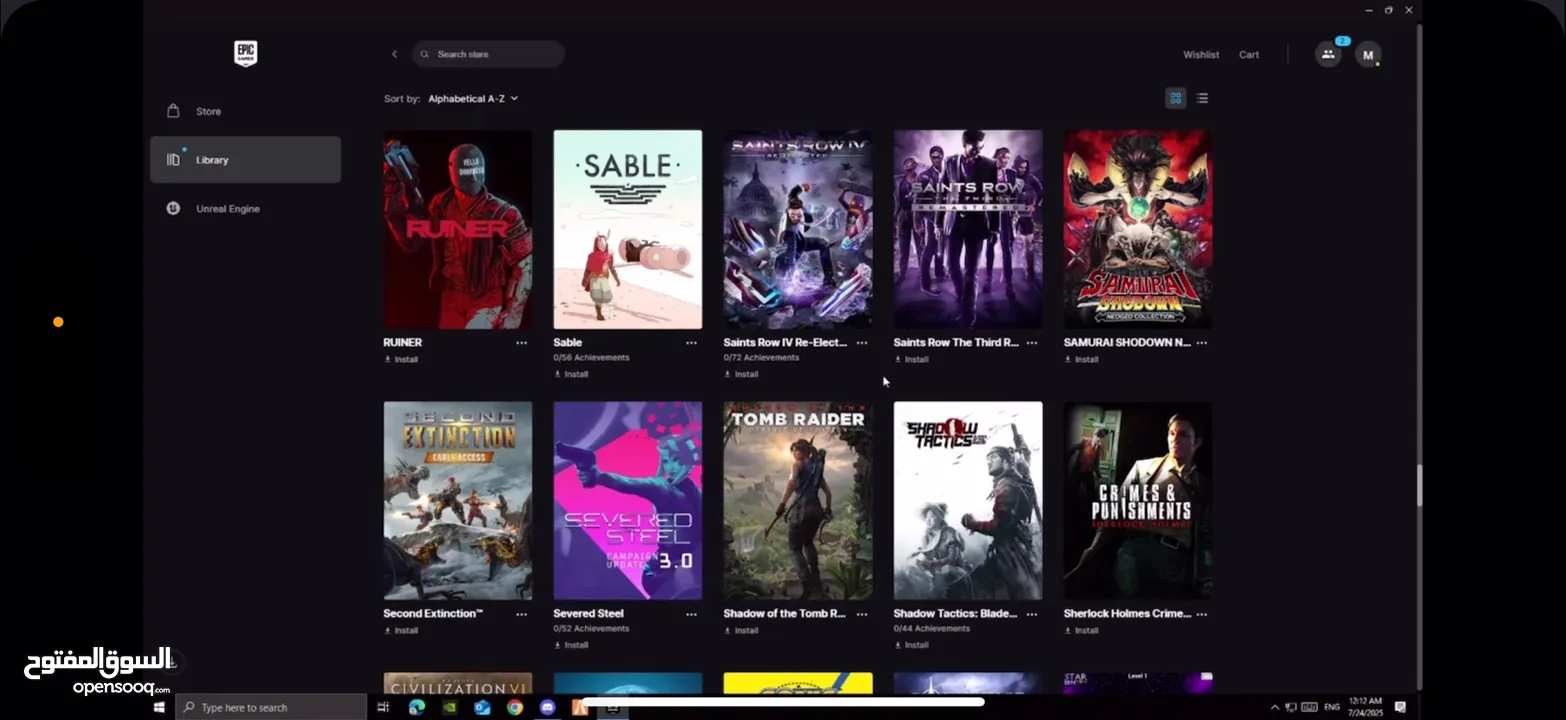Open options for Sherlock Holmes Crimes
Image resolution: width=1566 pixels, height=720 pixels.
pyautogui.click(x=1202, y=614)
